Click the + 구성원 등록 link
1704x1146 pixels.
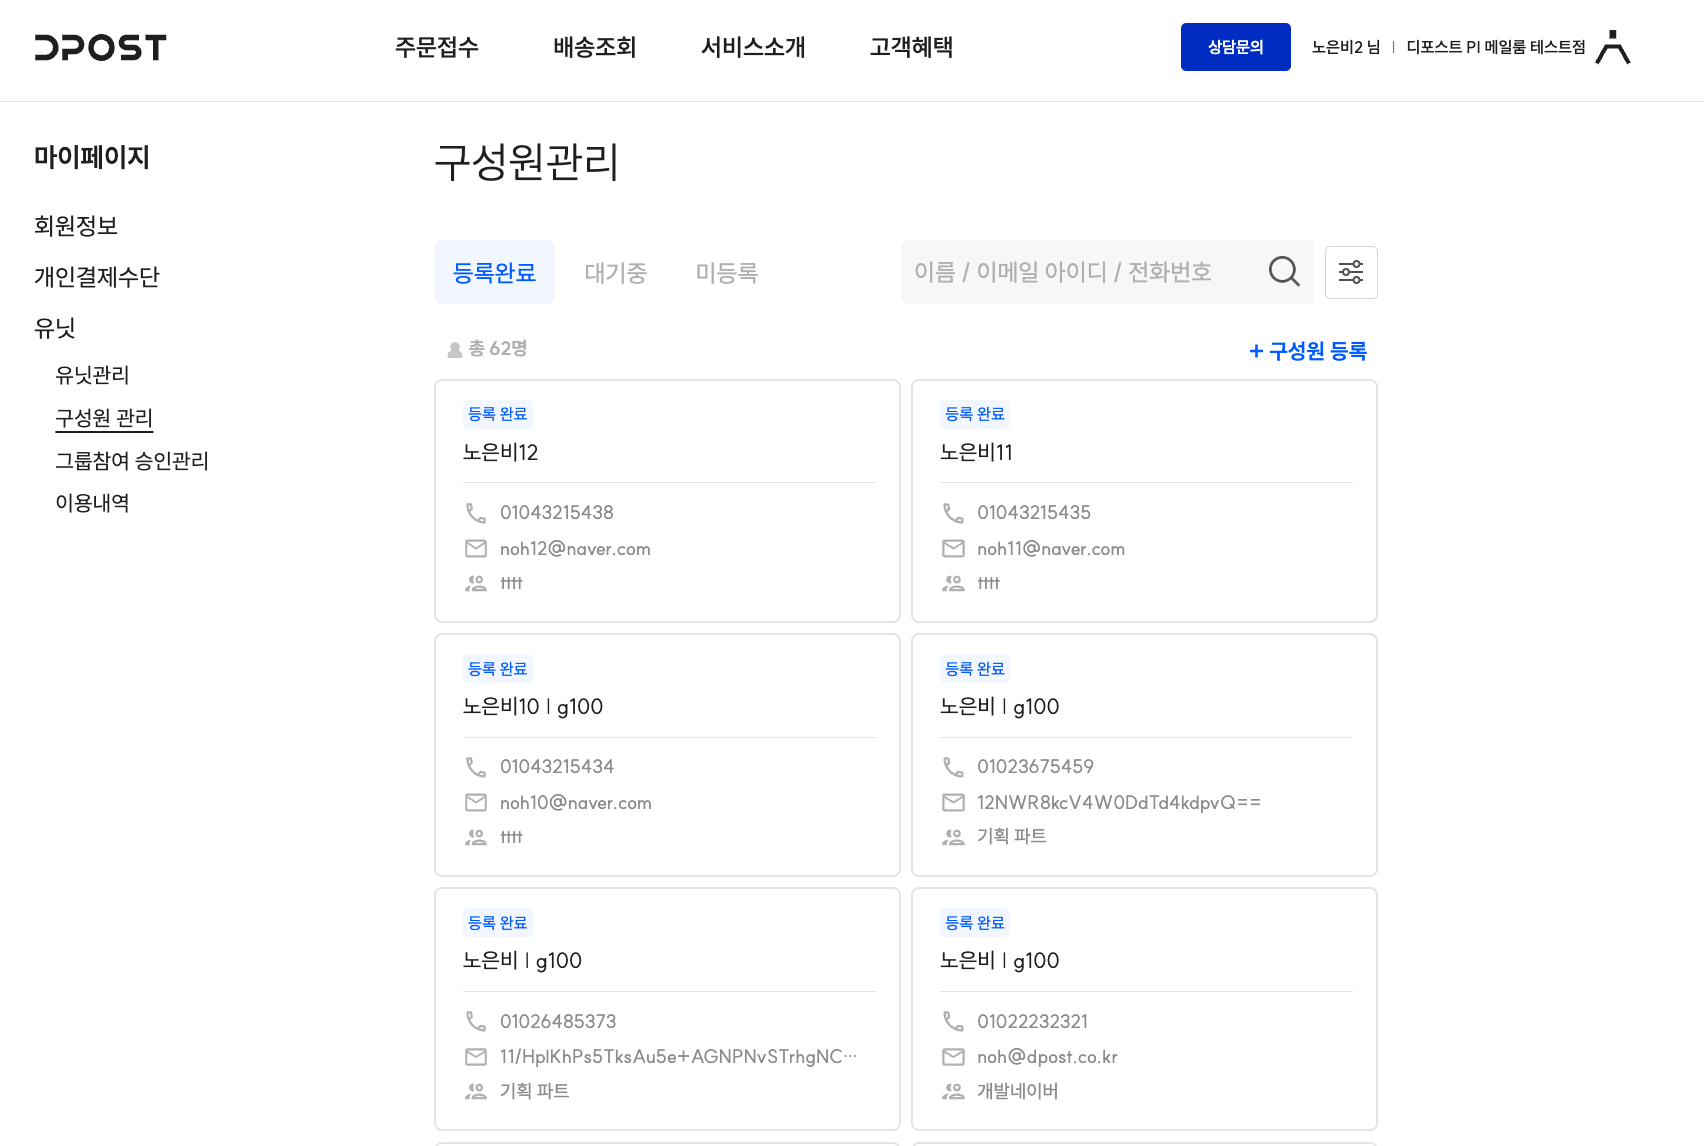(1307, 351)
